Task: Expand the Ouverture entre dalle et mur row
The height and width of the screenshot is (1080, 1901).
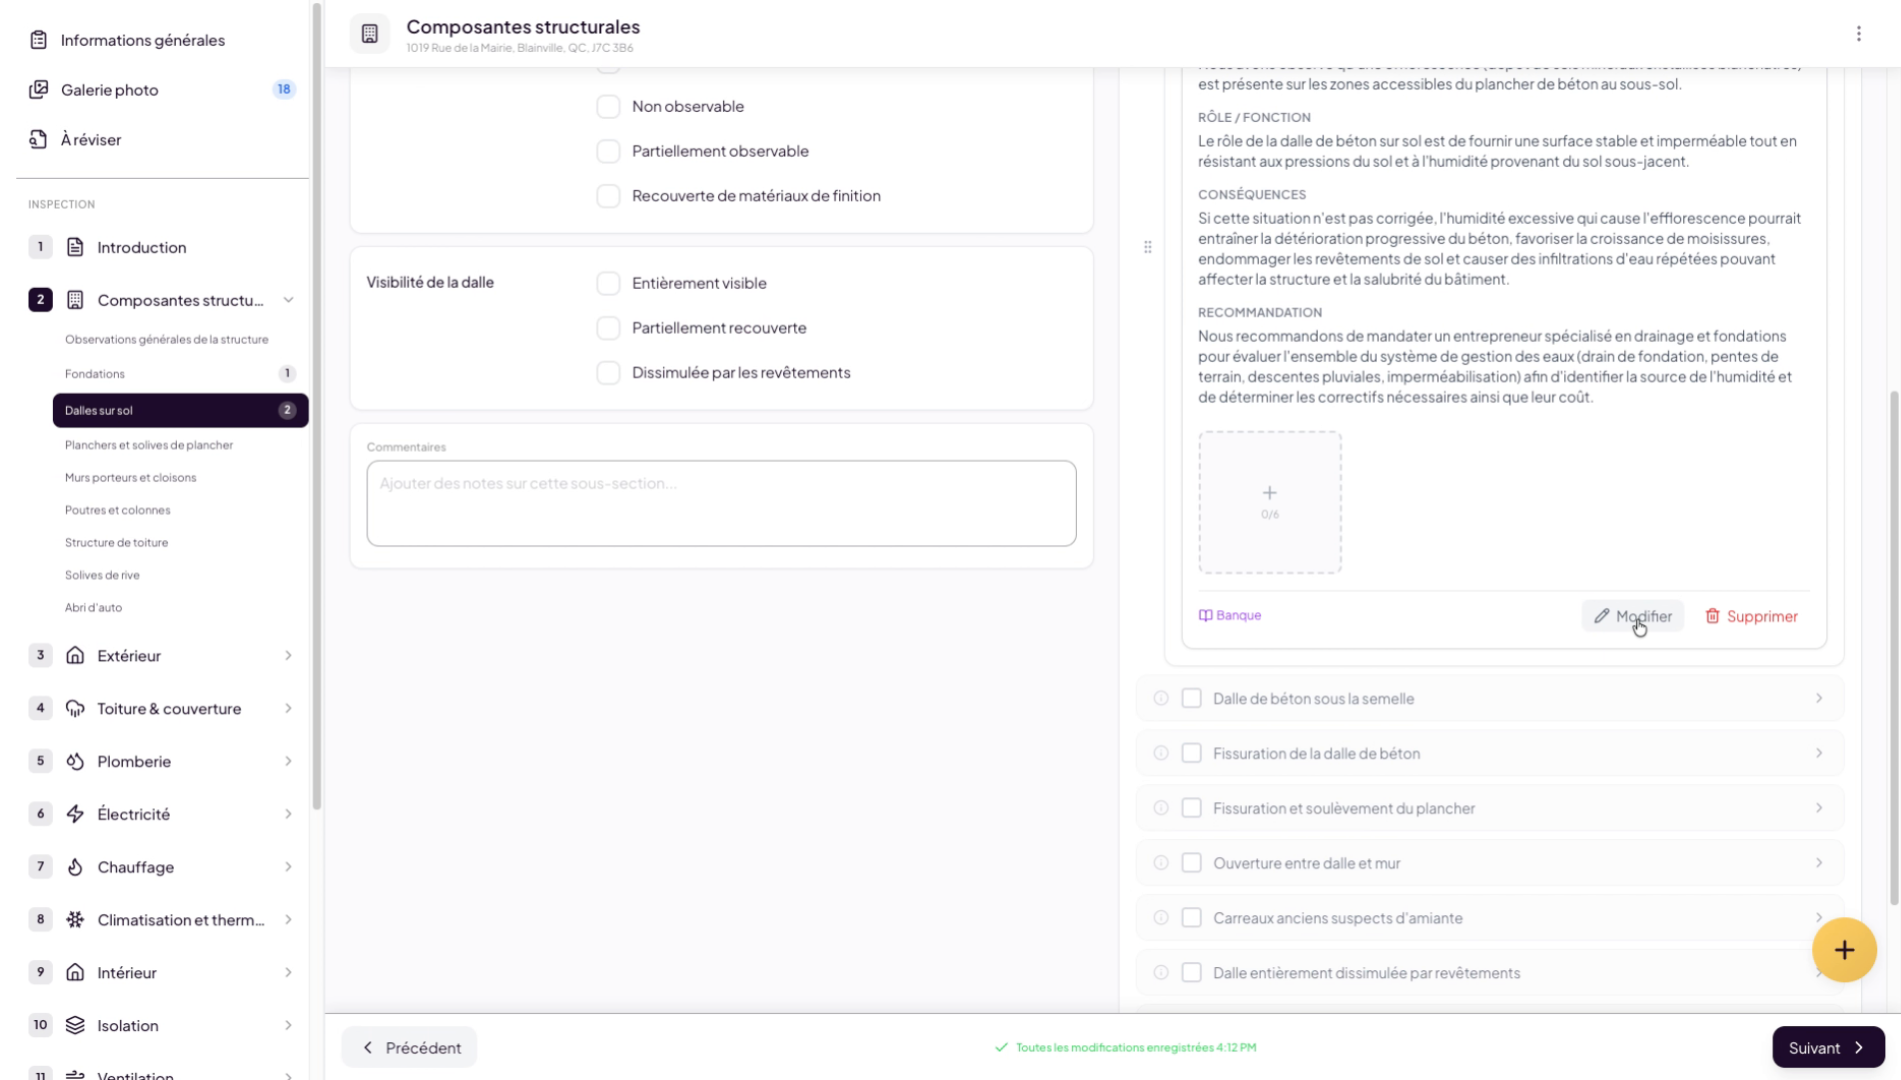Action: coord(1818,863)
